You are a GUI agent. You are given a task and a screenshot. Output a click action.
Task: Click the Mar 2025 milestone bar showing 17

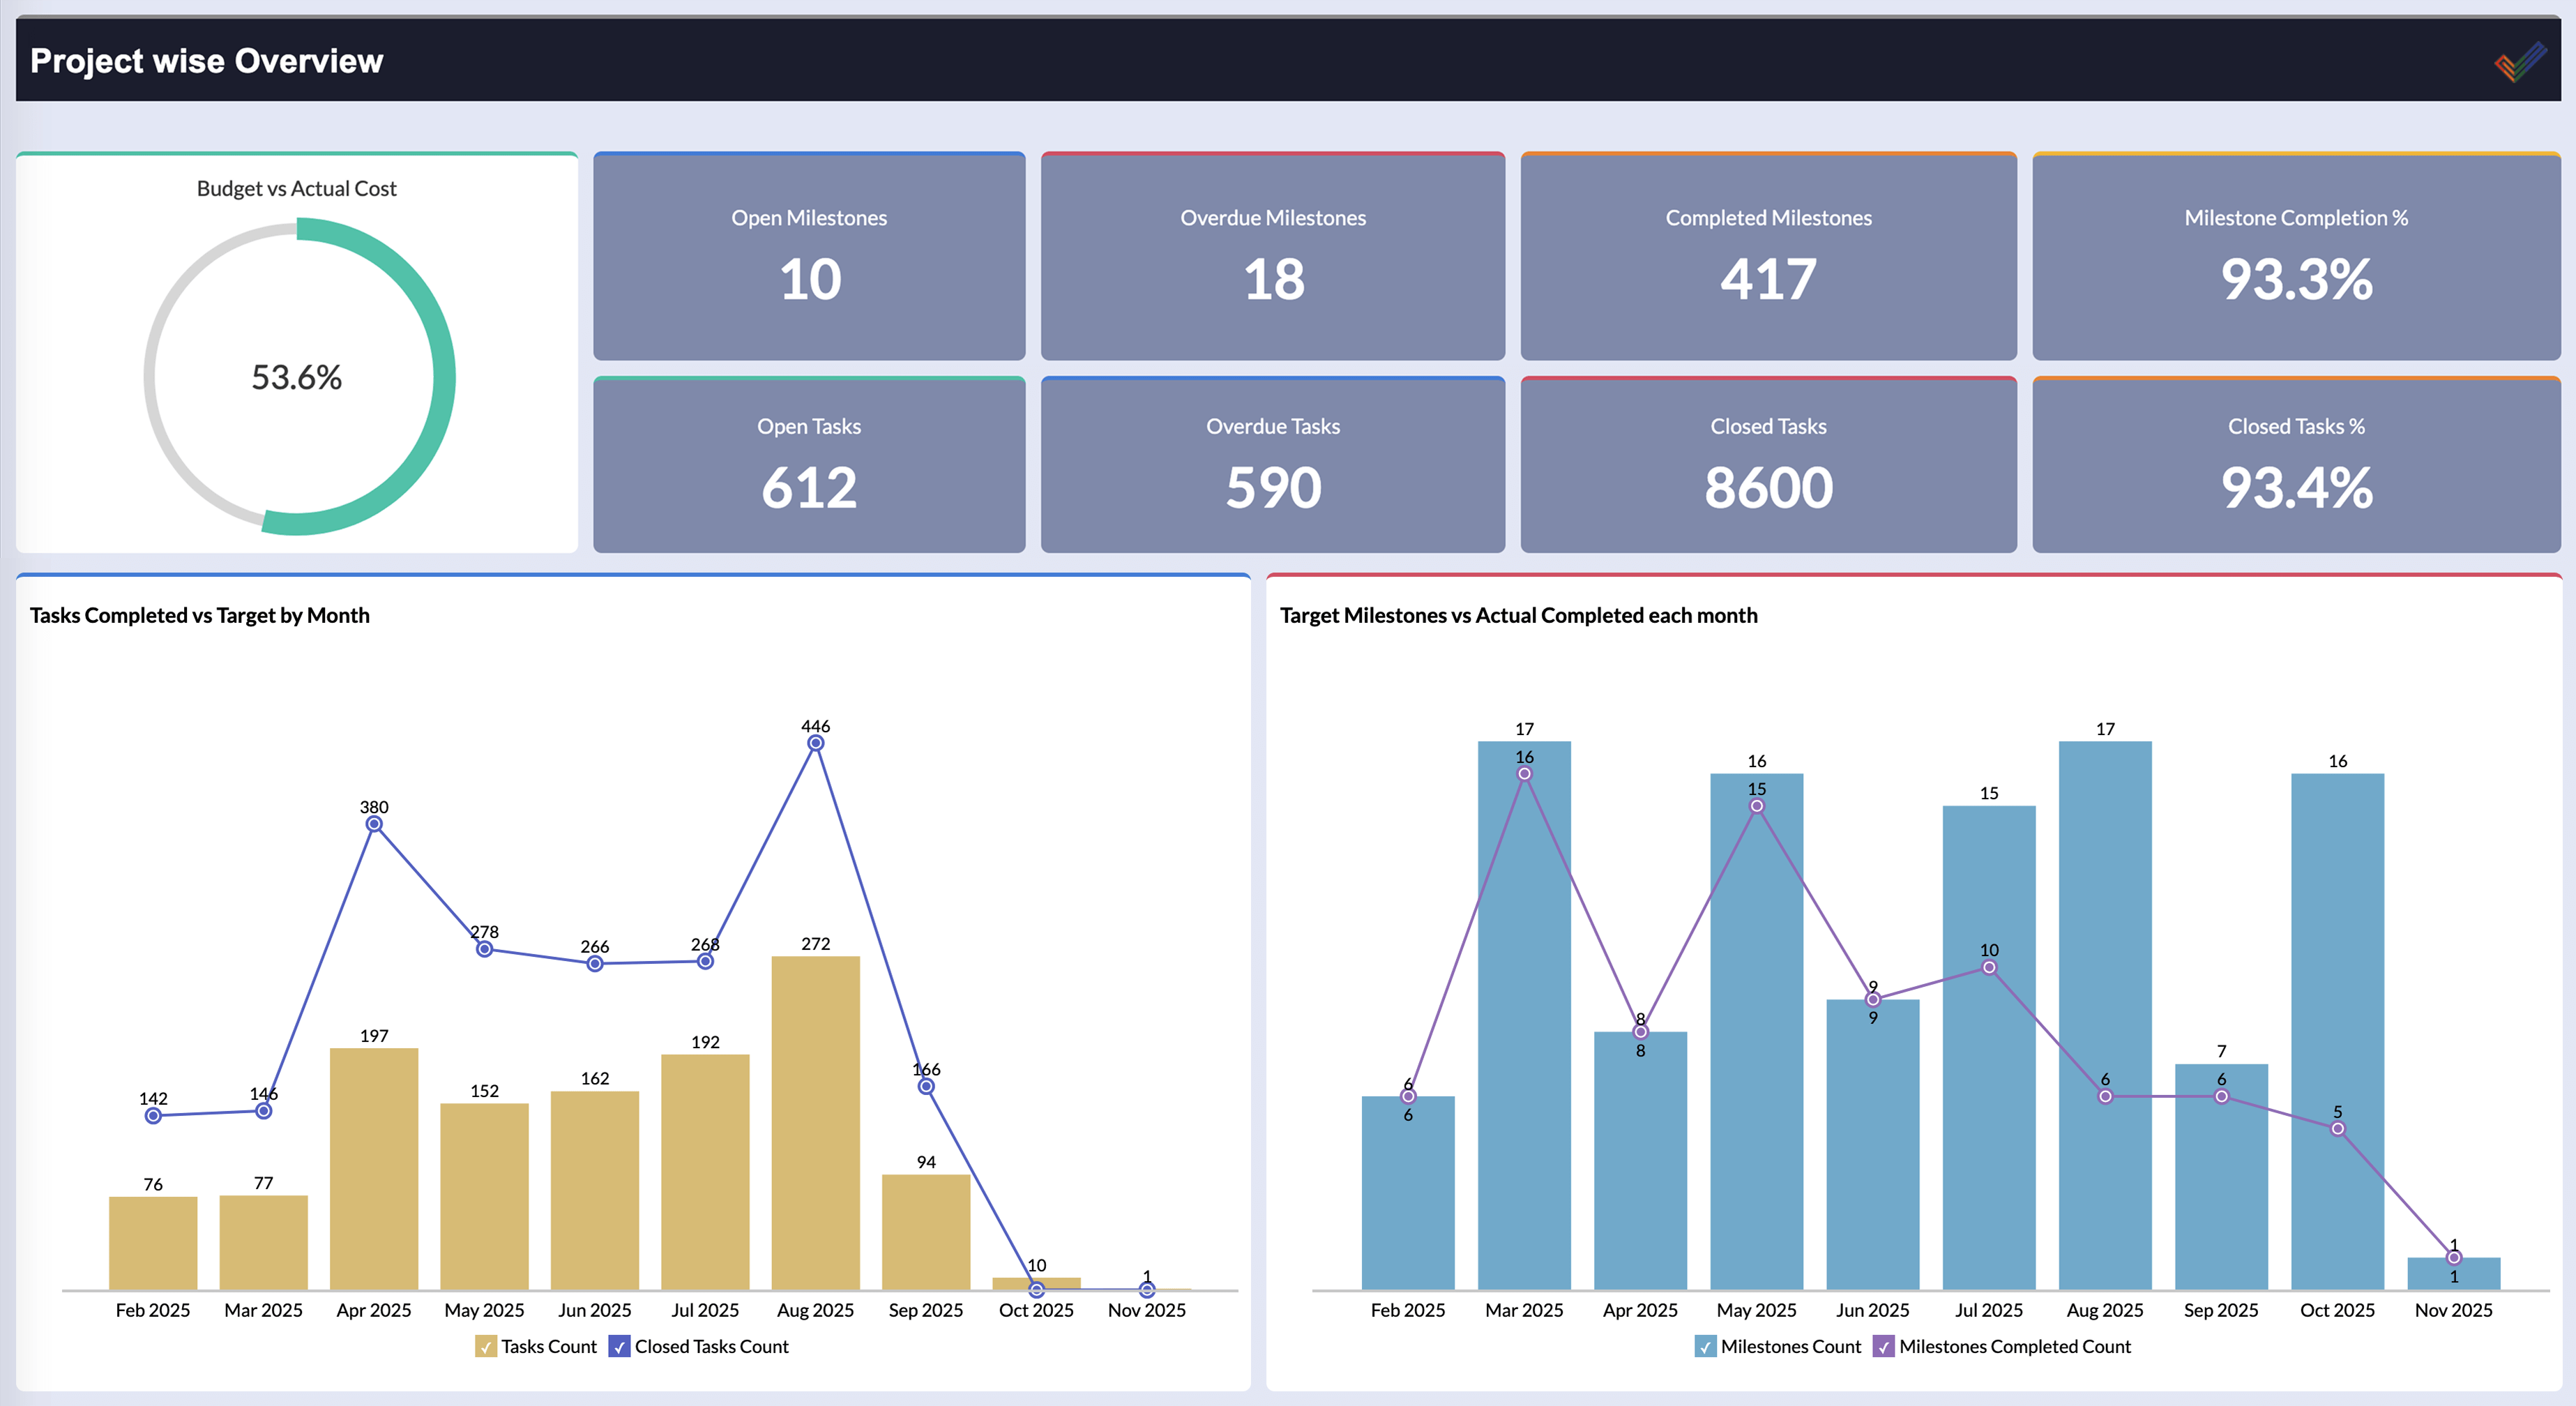point(1524,1000)
